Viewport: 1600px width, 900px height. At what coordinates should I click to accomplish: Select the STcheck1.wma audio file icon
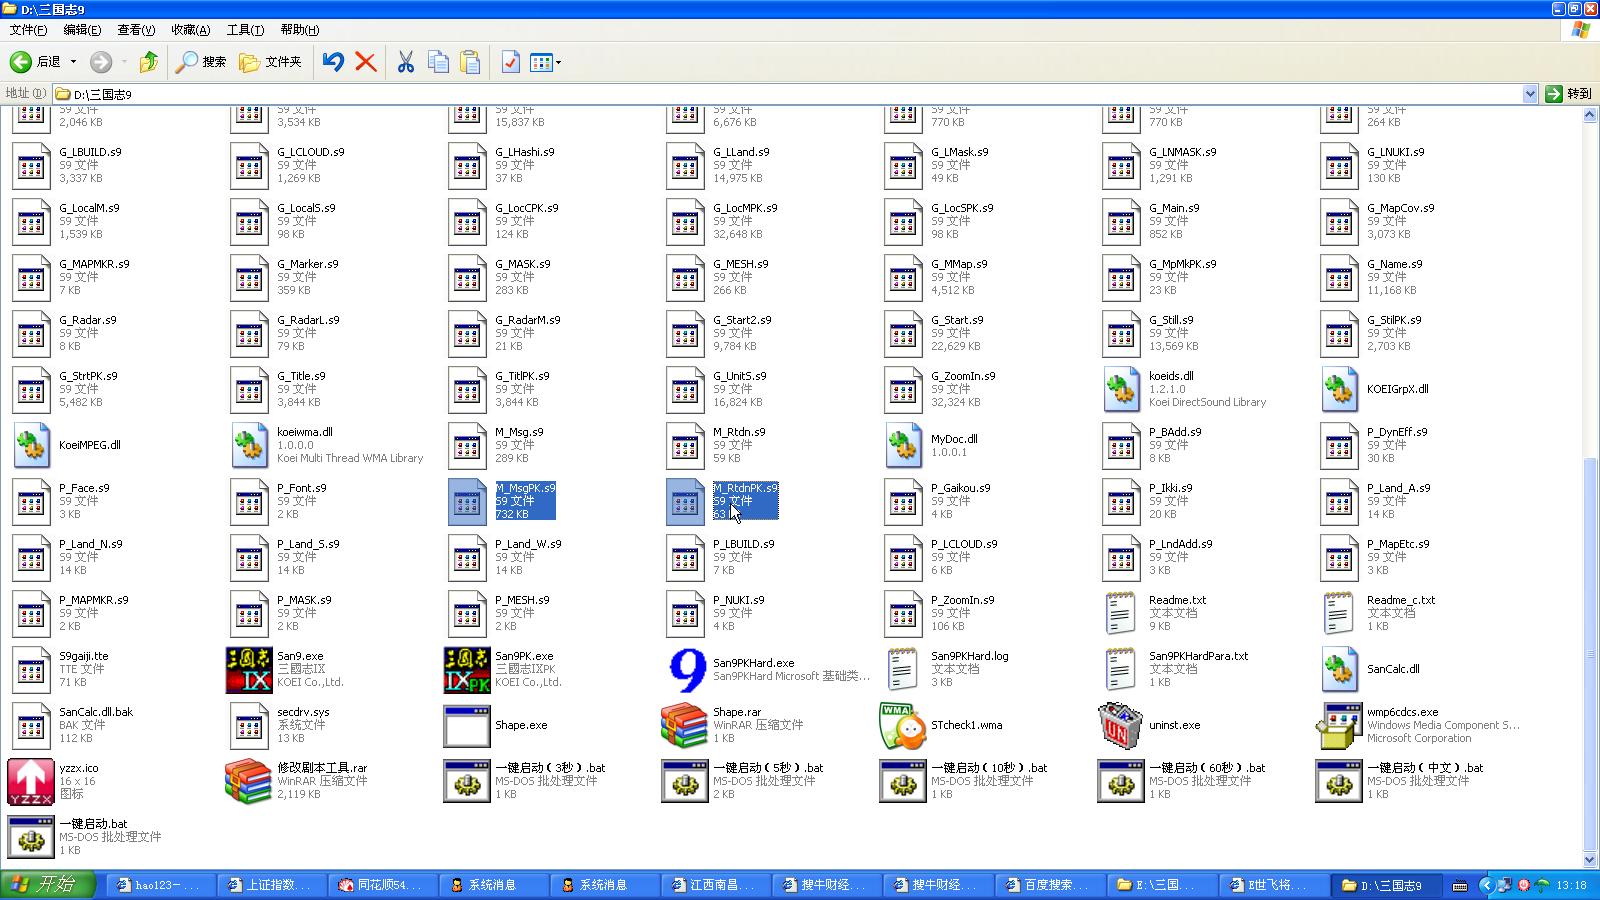tap(903, 726)
